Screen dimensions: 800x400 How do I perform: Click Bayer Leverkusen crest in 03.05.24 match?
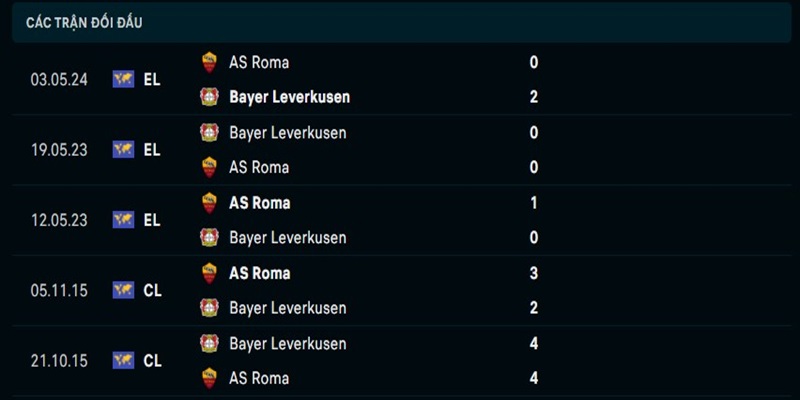click(x=209, y=97)
